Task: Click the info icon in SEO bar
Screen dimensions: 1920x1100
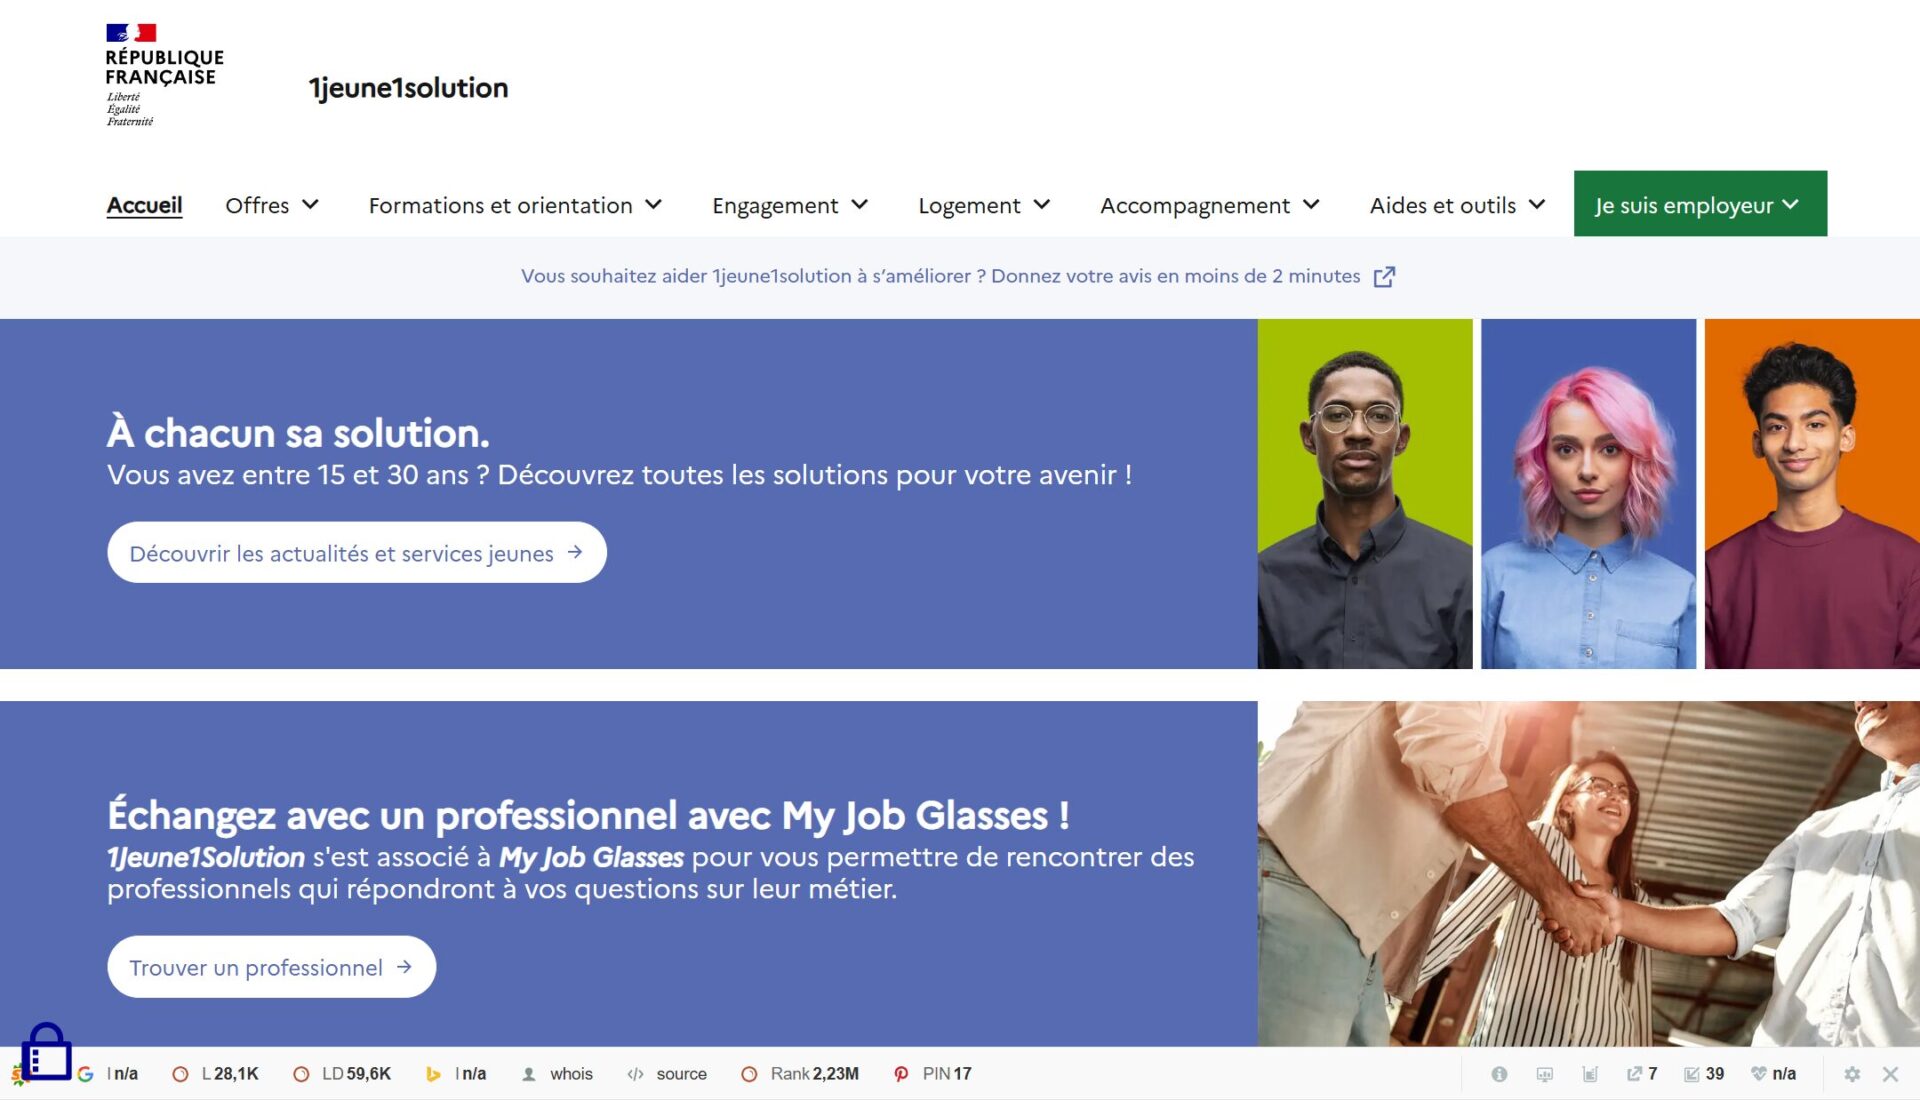Action: click(1499, 1074)
